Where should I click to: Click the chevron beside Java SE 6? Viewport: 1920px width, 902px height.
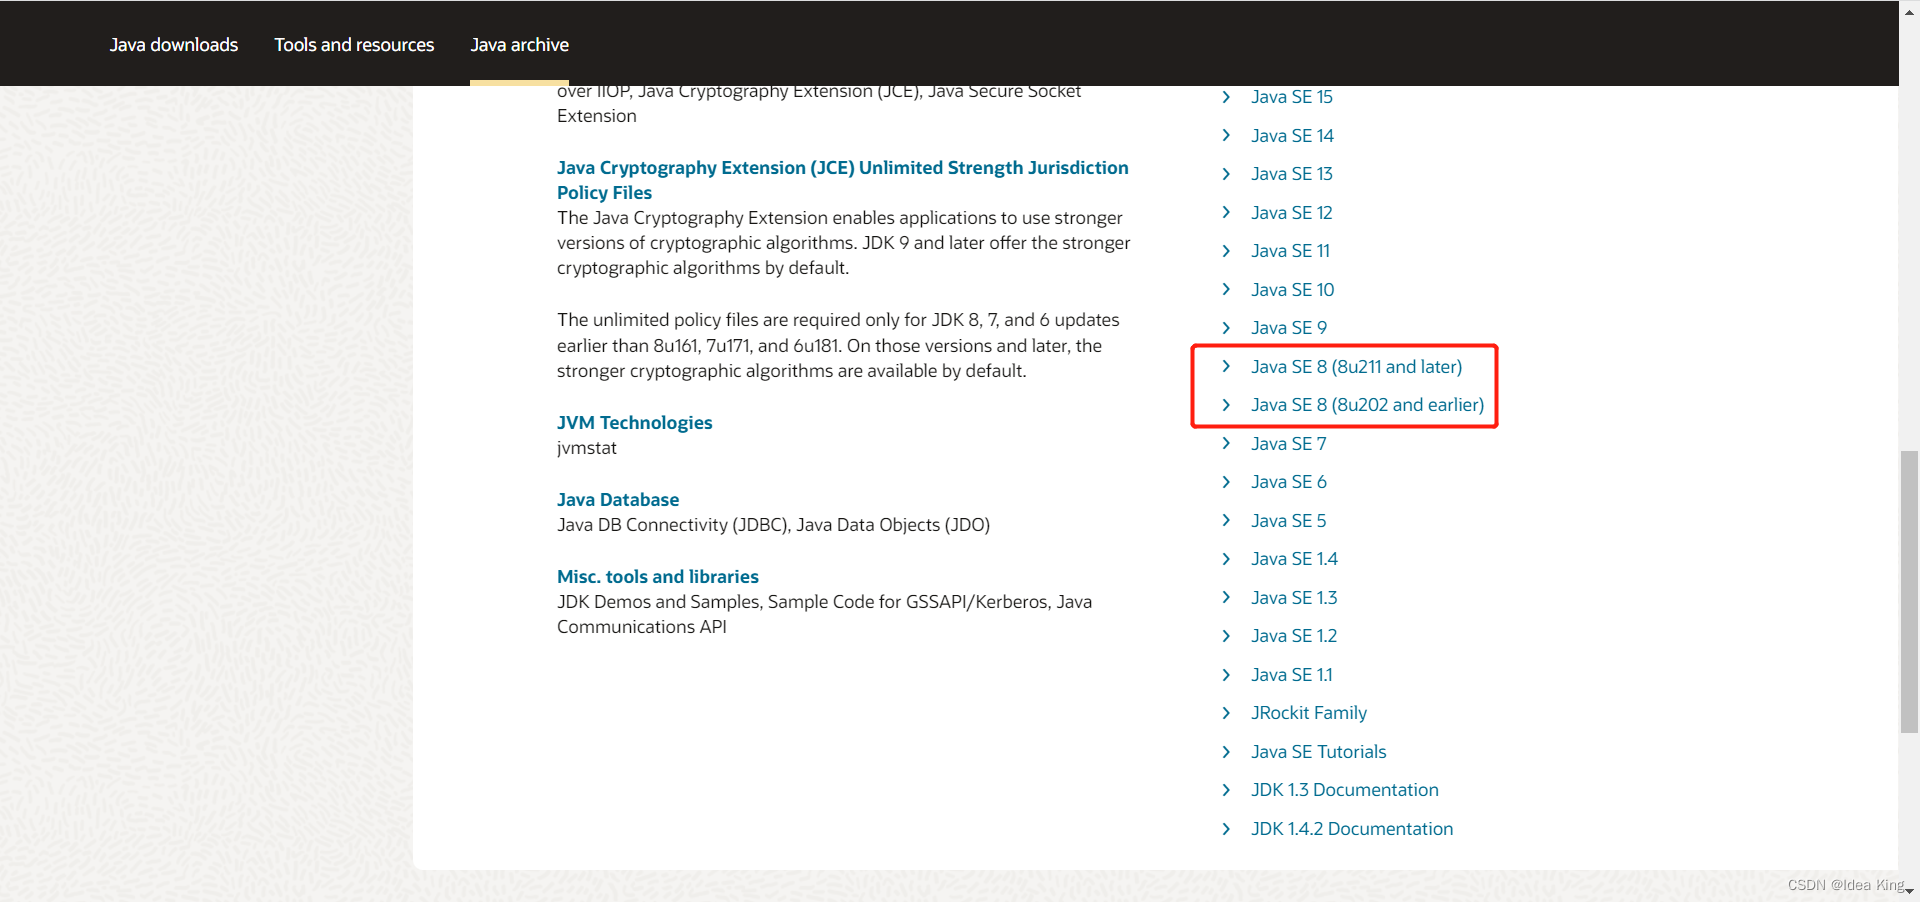pyautogui.click(x=1226, y=482)
